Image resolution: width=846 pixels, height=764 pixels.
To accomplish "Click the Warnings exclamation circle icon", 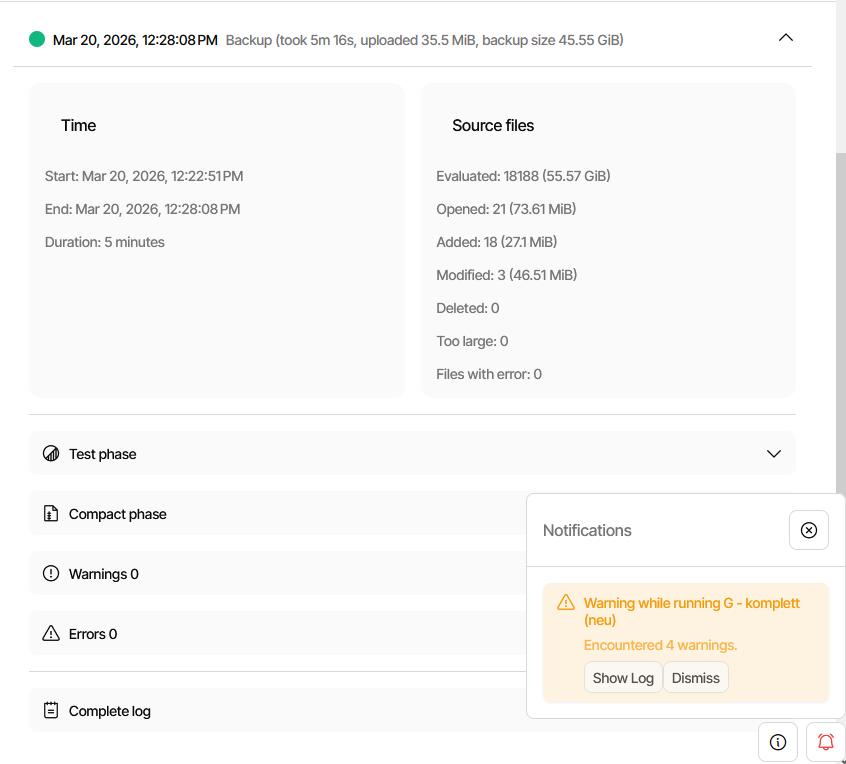I will click(x=51, y=574).
